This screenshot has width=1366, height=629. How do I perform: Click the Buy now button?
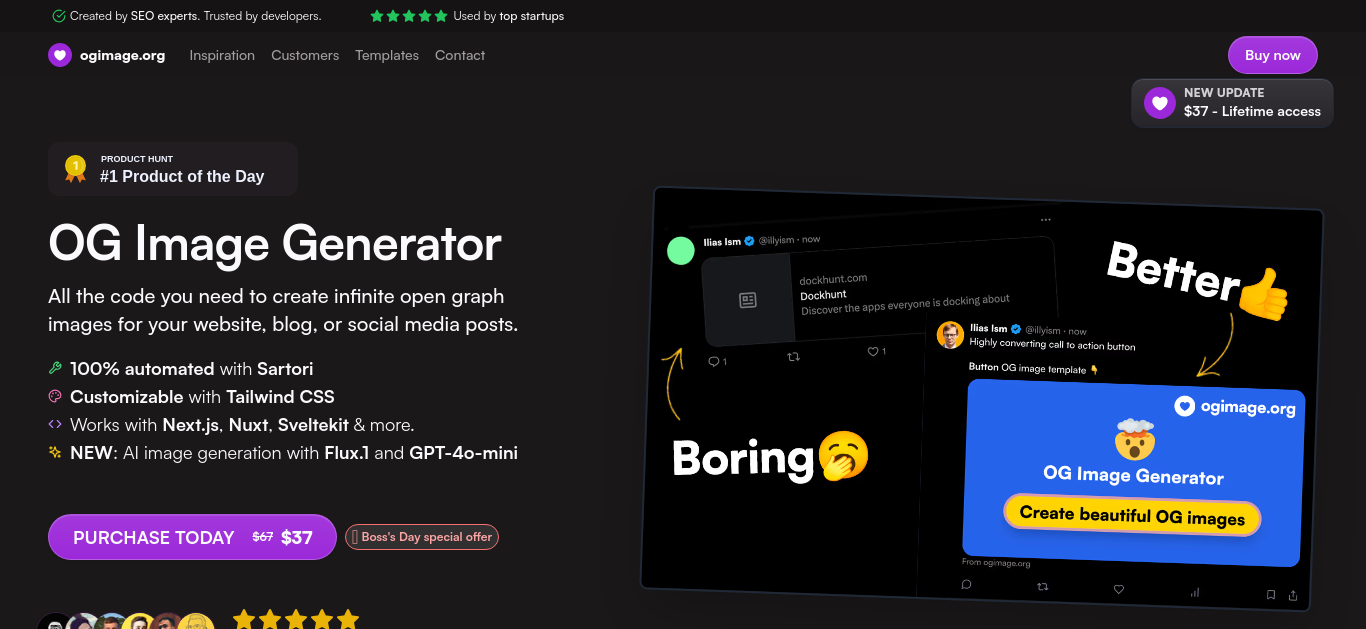pyautogui.click(x=1273, y=55)
